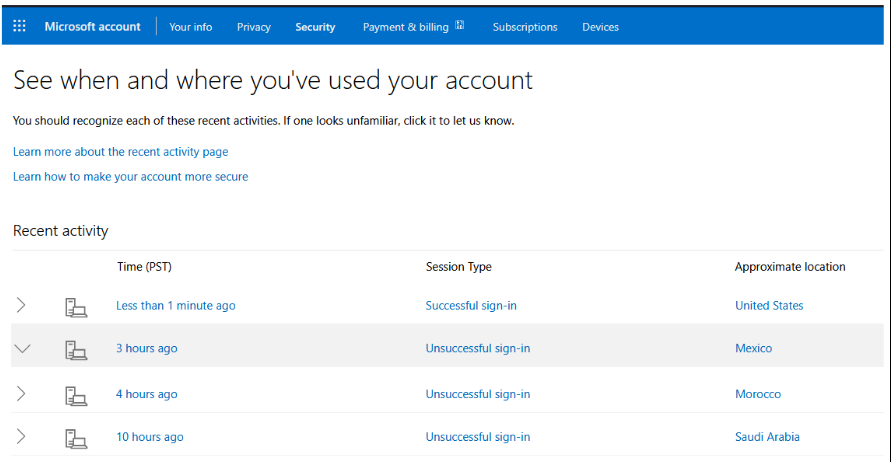Open Payment & billing menu

406,27
